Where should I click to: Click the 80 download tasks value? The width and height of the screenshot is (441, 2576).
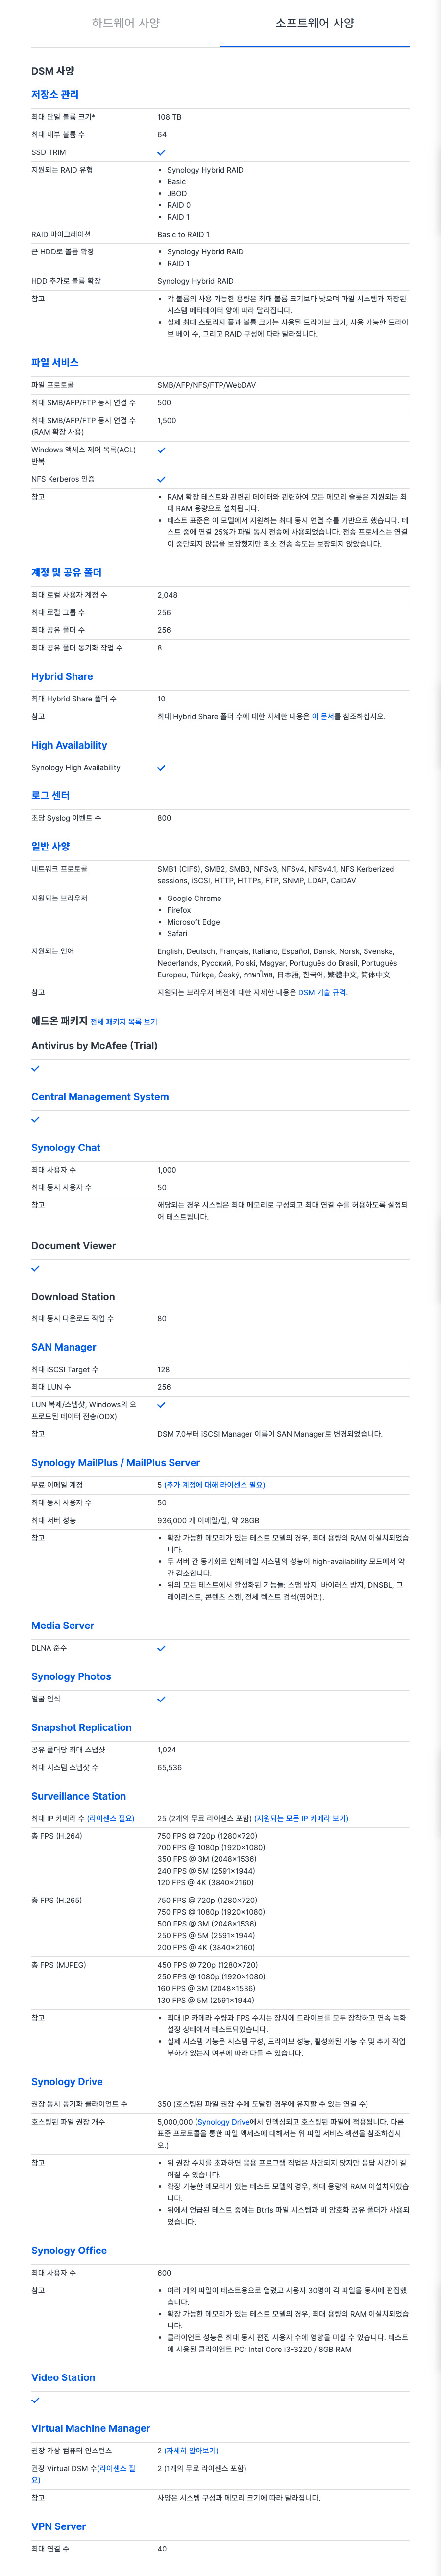point(162,1319)
